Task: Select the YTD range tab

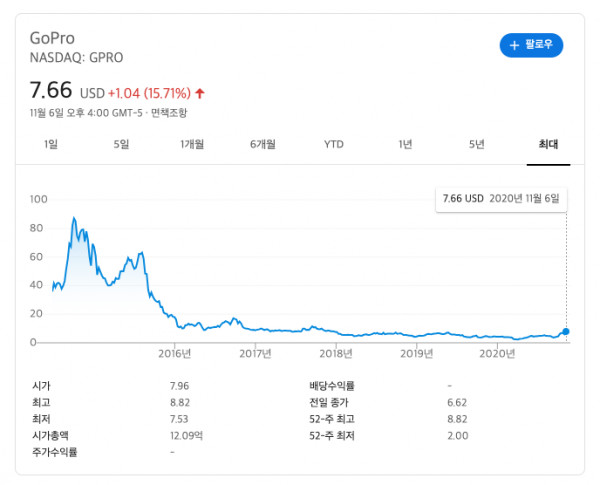Action: click(x=334, y=144)
